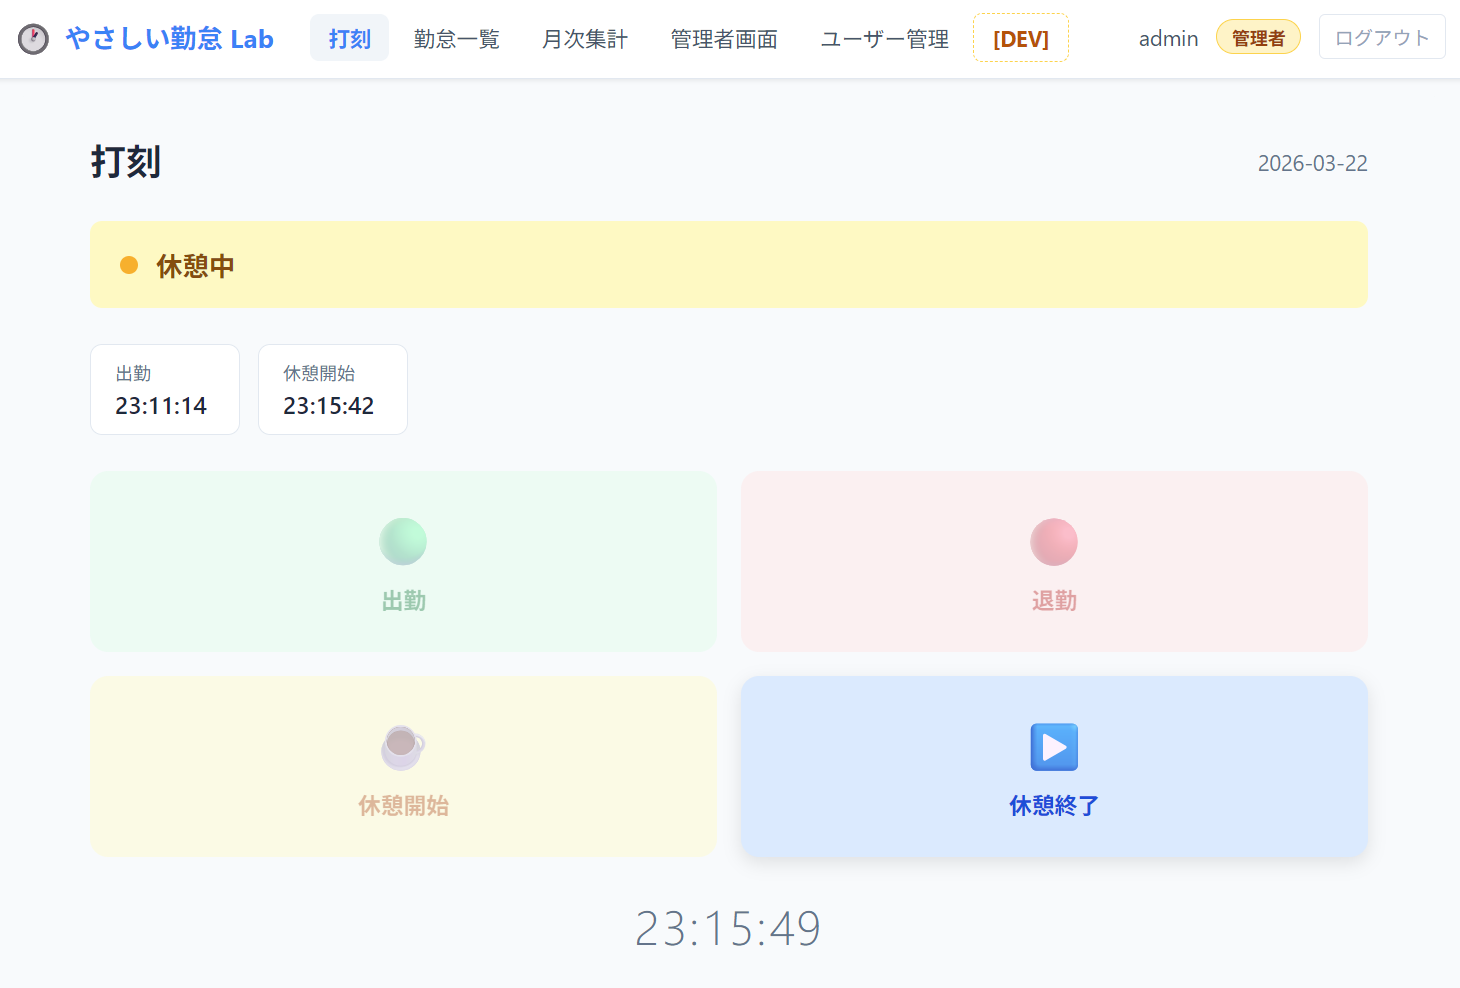The width and height of the screenshot is (1460, 988).
Task: Click the large 23:15:49 clock display
Action: click(x=728, y=929)
